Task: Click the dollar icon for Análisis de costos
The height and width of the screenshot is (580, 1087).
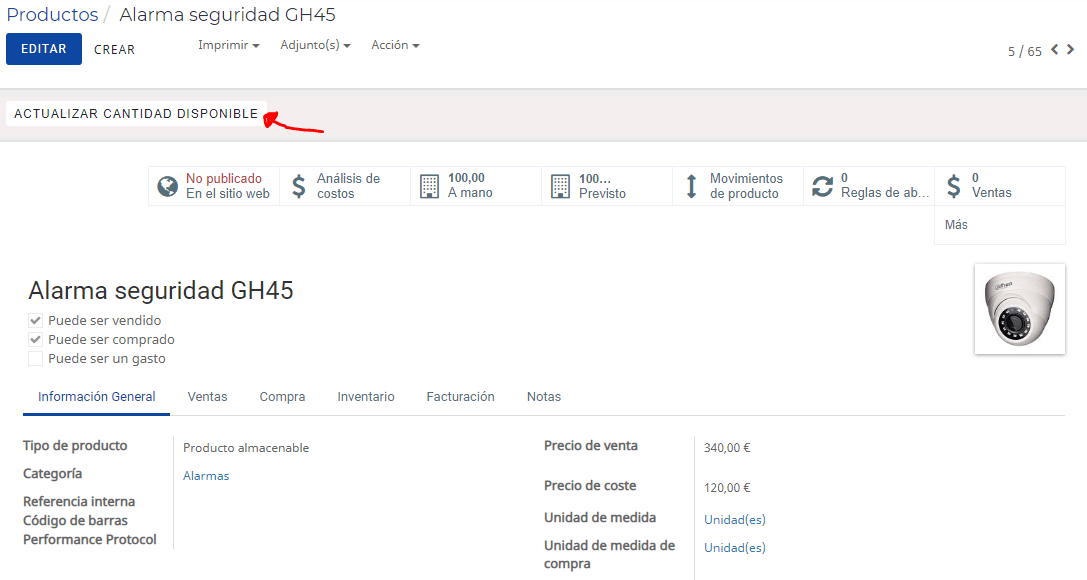Action: pos(299,186)
